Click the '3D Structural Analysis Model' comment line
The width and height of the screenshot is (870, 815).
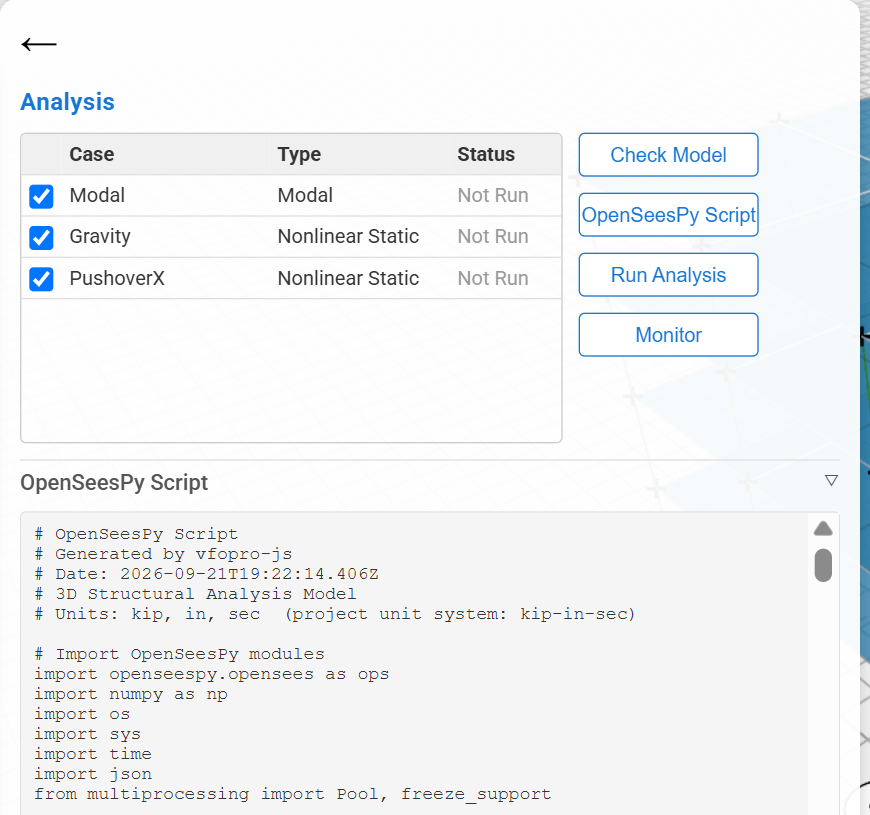pos(195,594)
